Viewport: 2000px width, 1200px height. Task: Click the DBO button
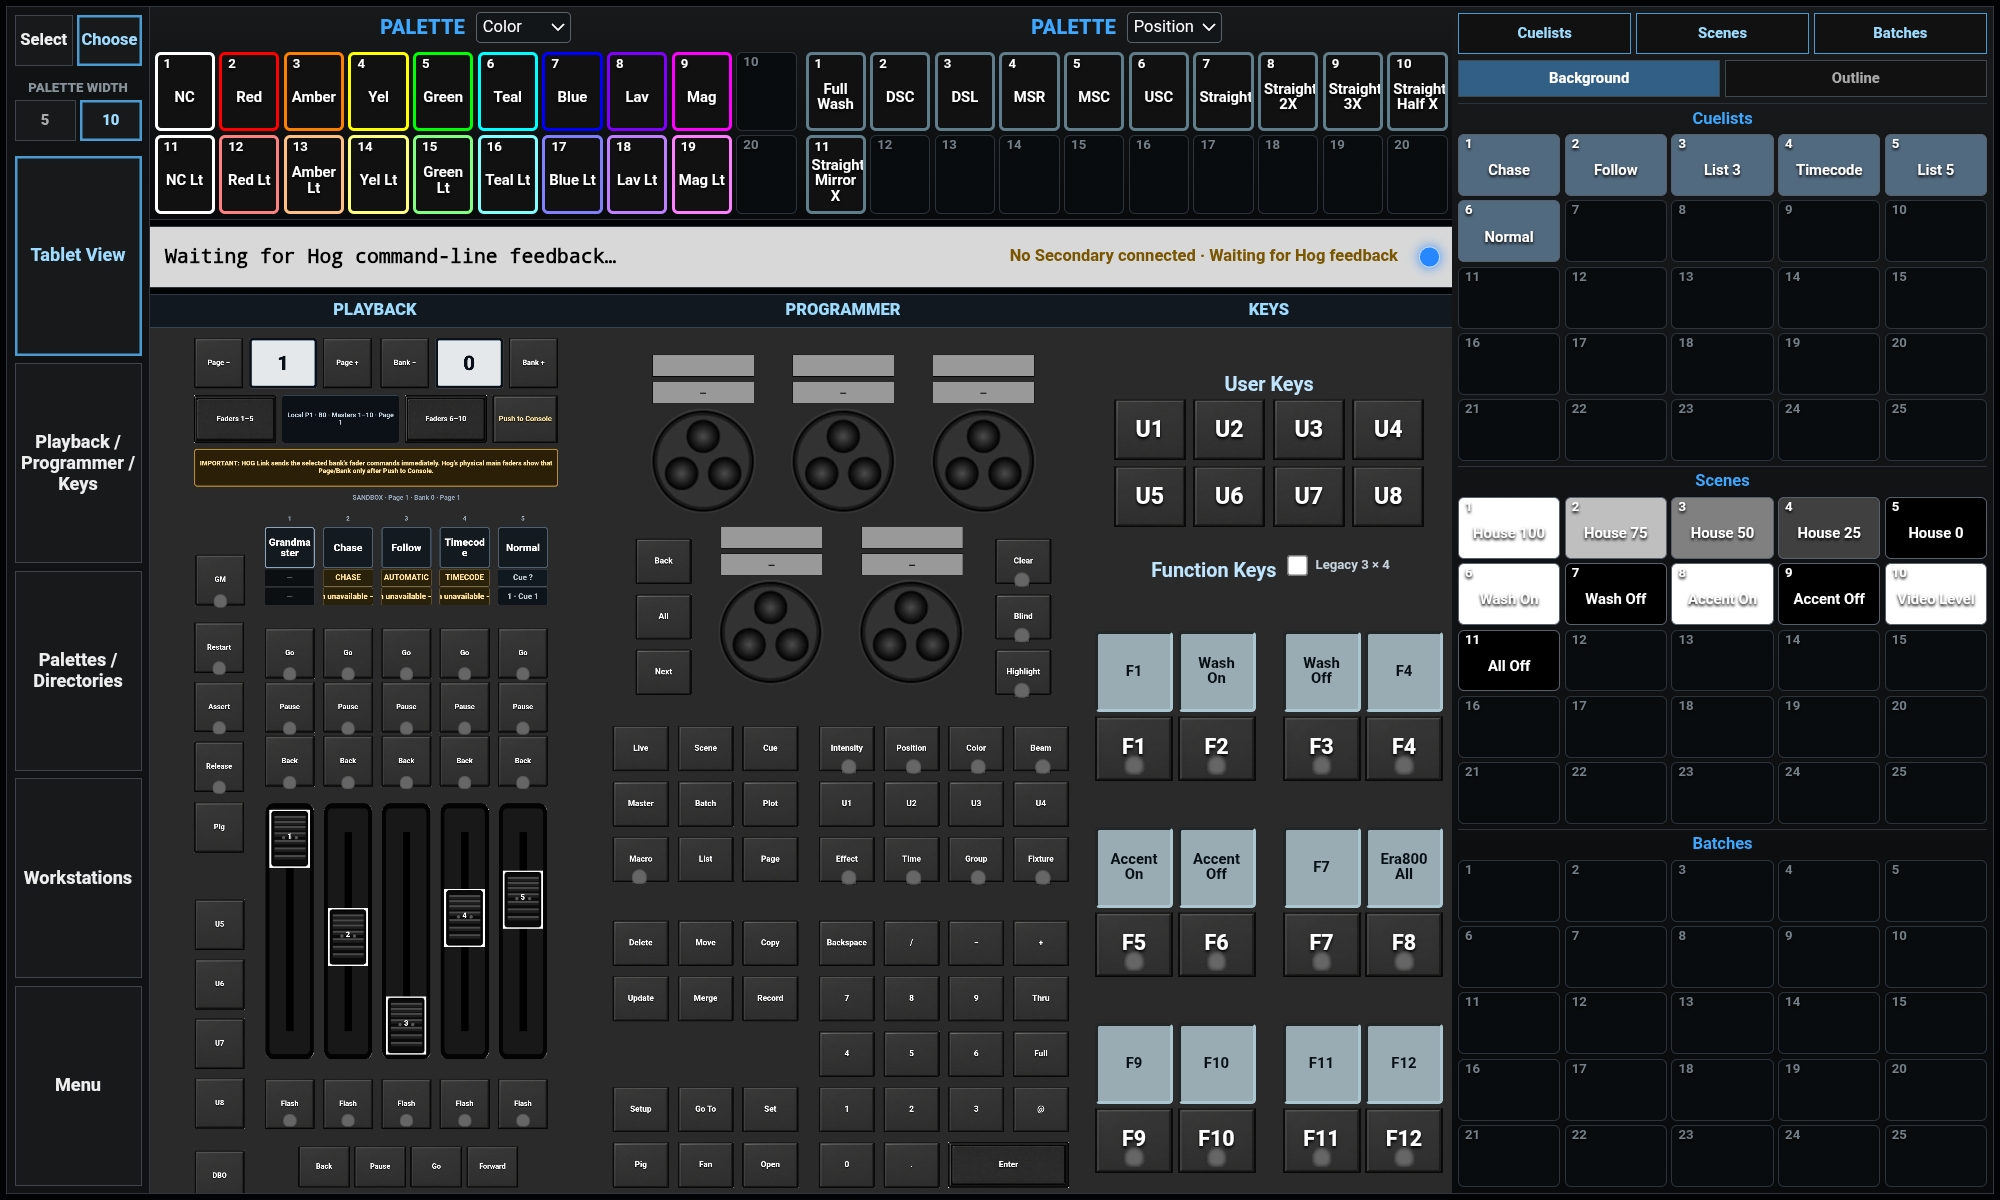(x=219, y=1174)
